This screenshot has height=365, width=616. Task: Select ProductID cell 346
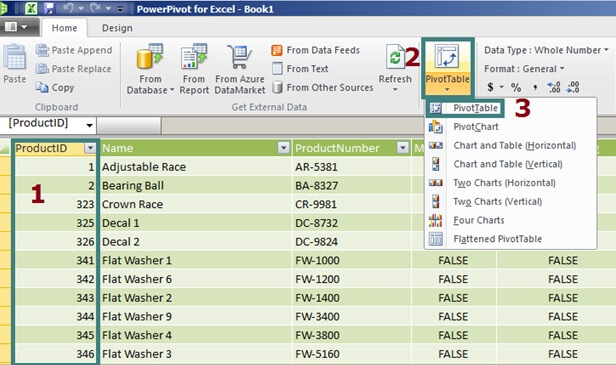(x=55, y=354)
